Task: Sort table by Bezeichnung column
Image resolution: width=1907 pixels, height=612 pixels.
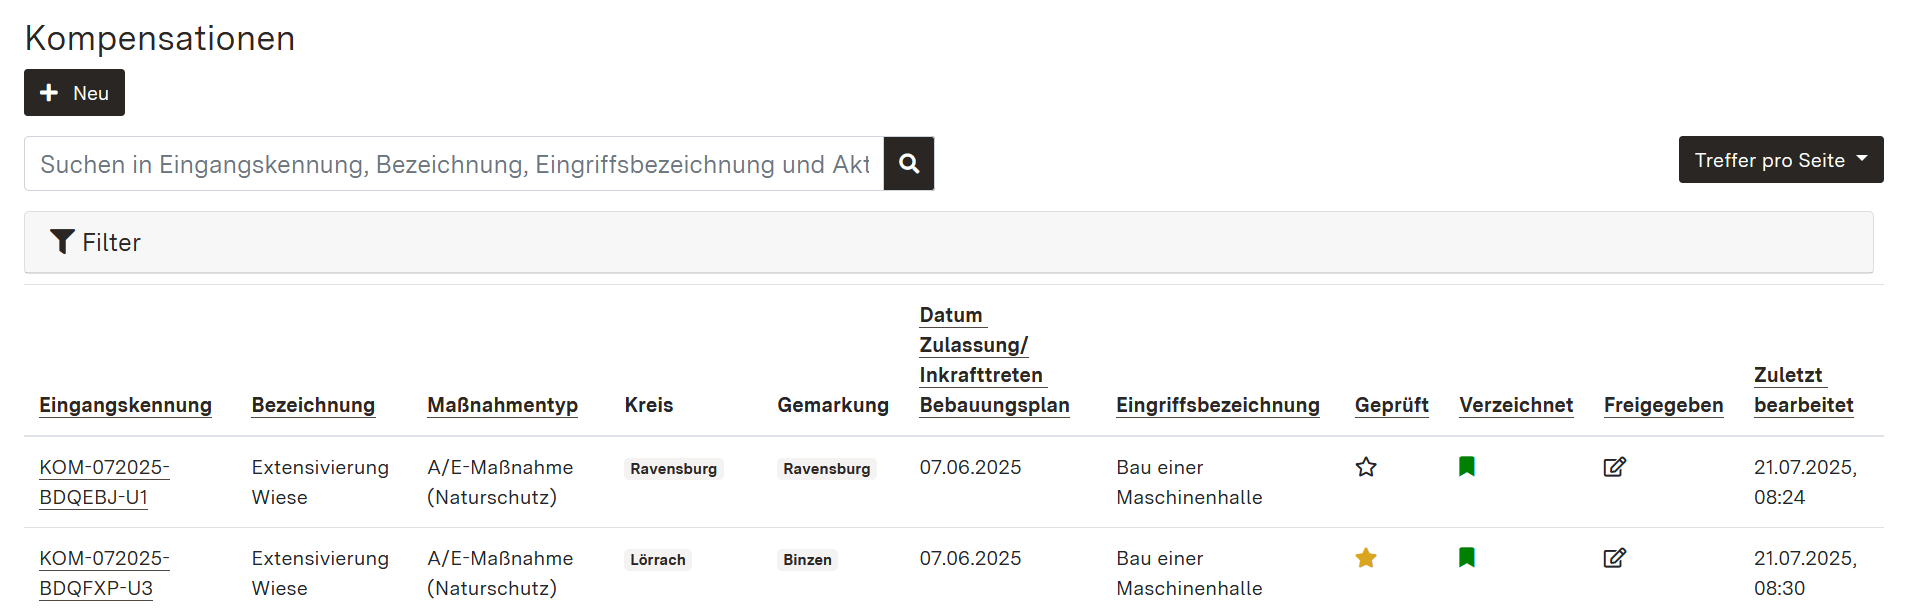Action: tap(313, 405)
